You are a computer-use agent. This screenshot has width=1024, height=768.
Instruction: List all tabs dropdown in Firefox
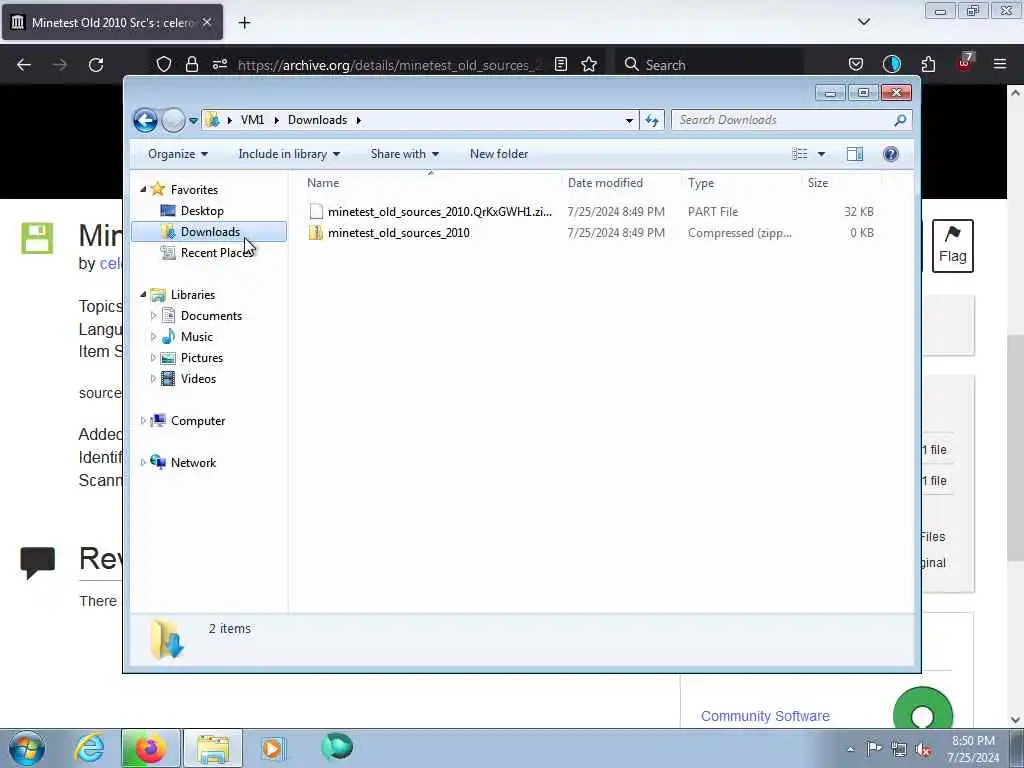tap(863, 22)
